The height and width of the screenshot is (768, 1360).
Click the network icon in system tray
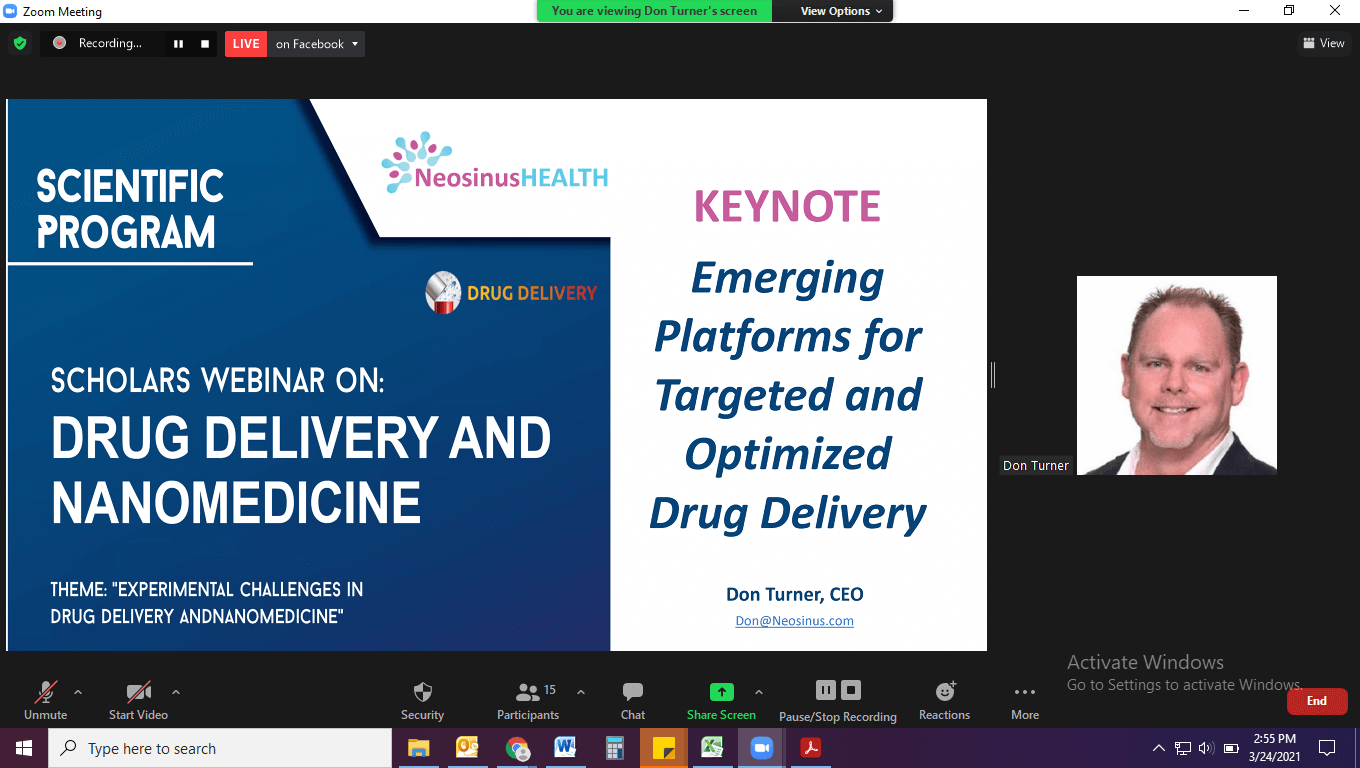[1183, 748]
